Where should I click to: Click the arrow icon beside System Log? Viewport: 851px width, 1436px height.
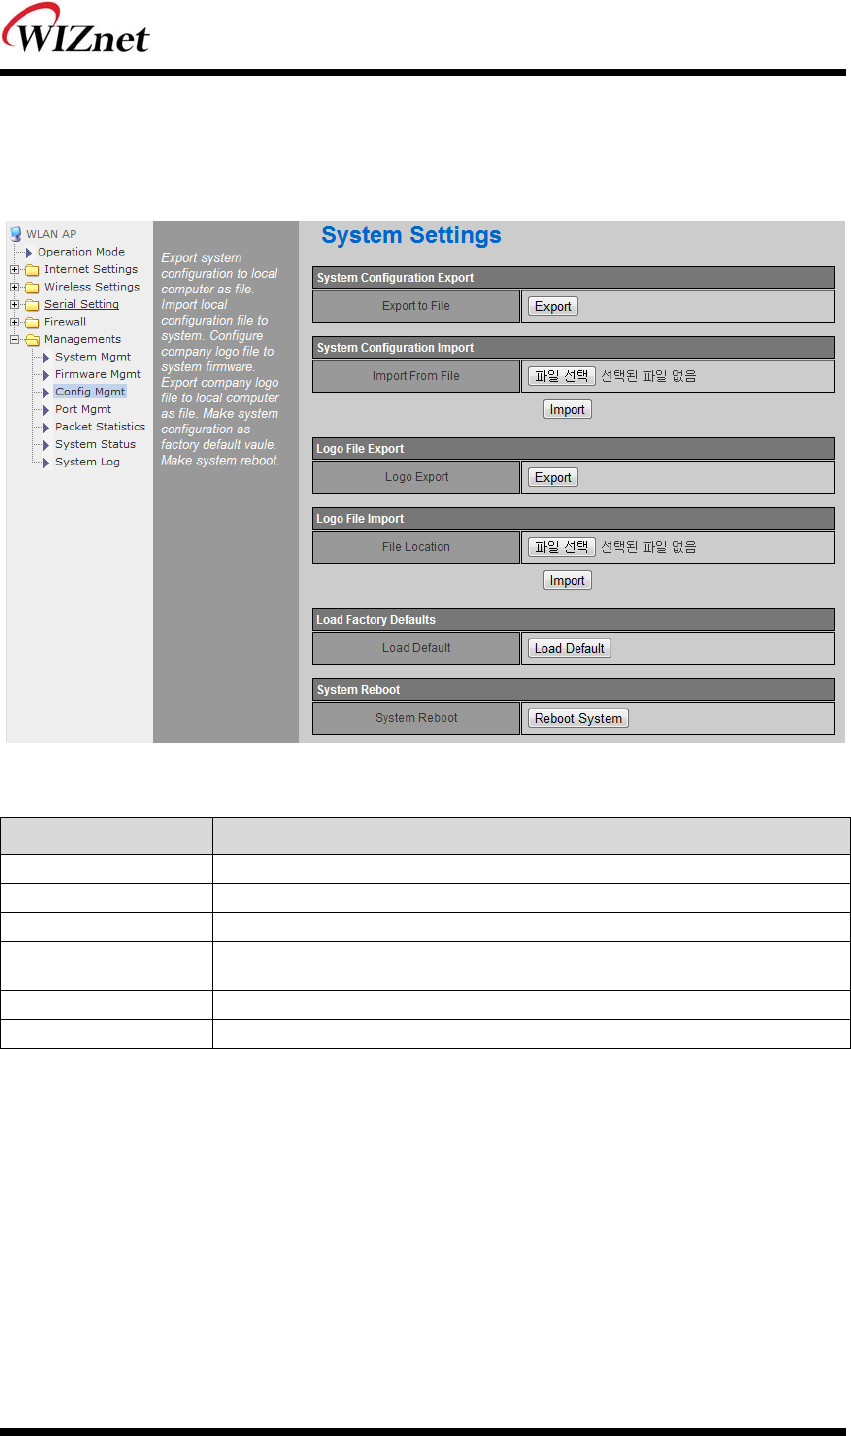point(46,462)
